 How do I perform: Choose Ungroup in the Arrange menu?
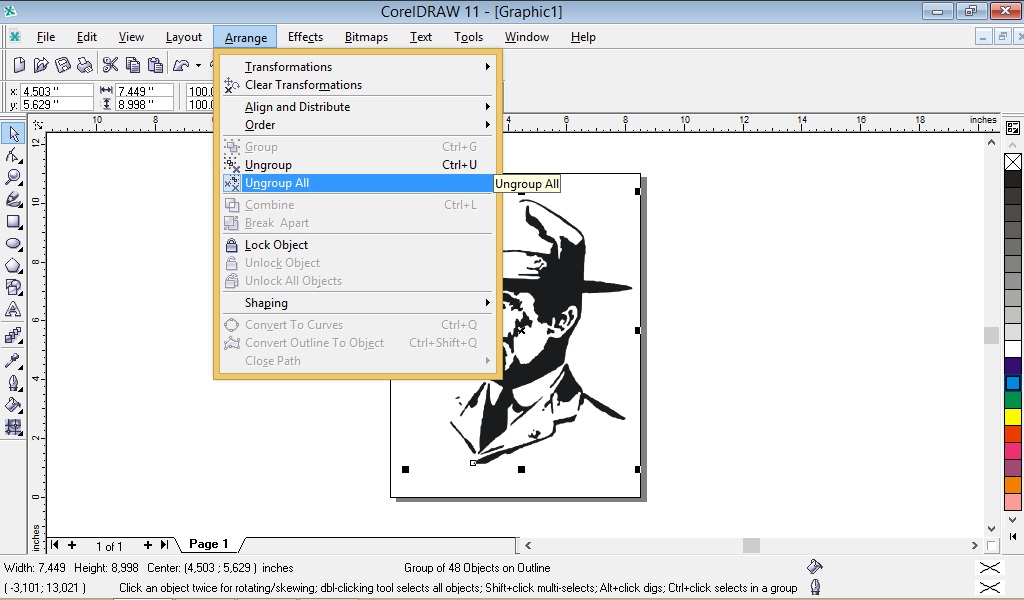coord(357,165)
